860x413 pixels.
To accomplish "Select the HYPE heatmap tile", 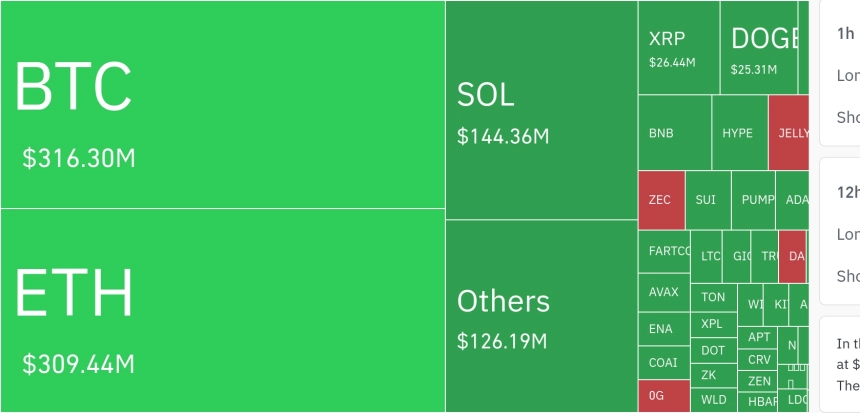I will tap(739, 133).
